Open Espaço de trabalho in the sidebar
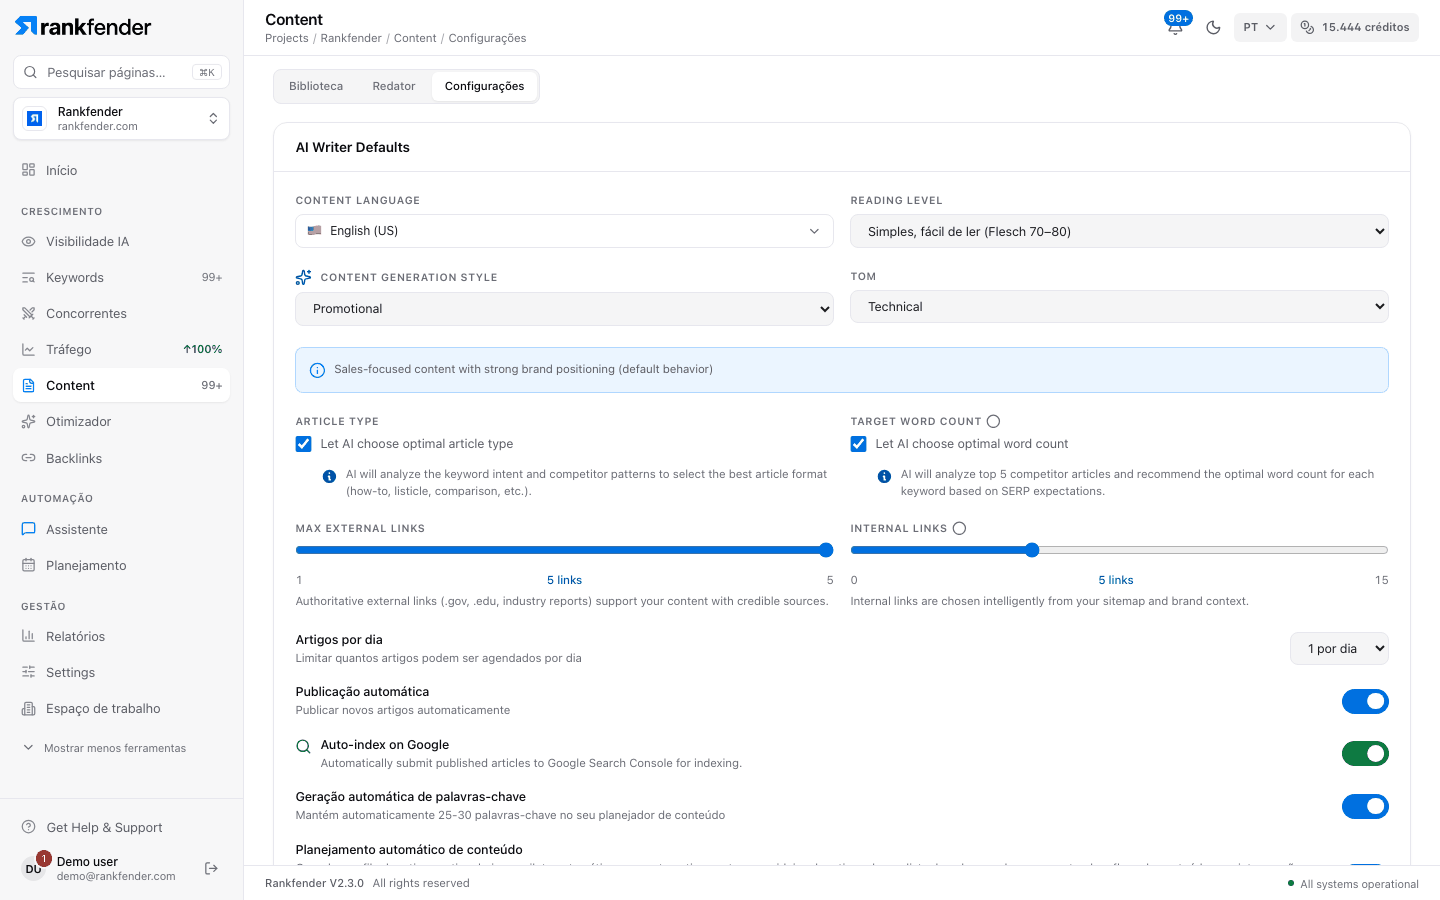 pyautogui.click(x=121, y=708)
